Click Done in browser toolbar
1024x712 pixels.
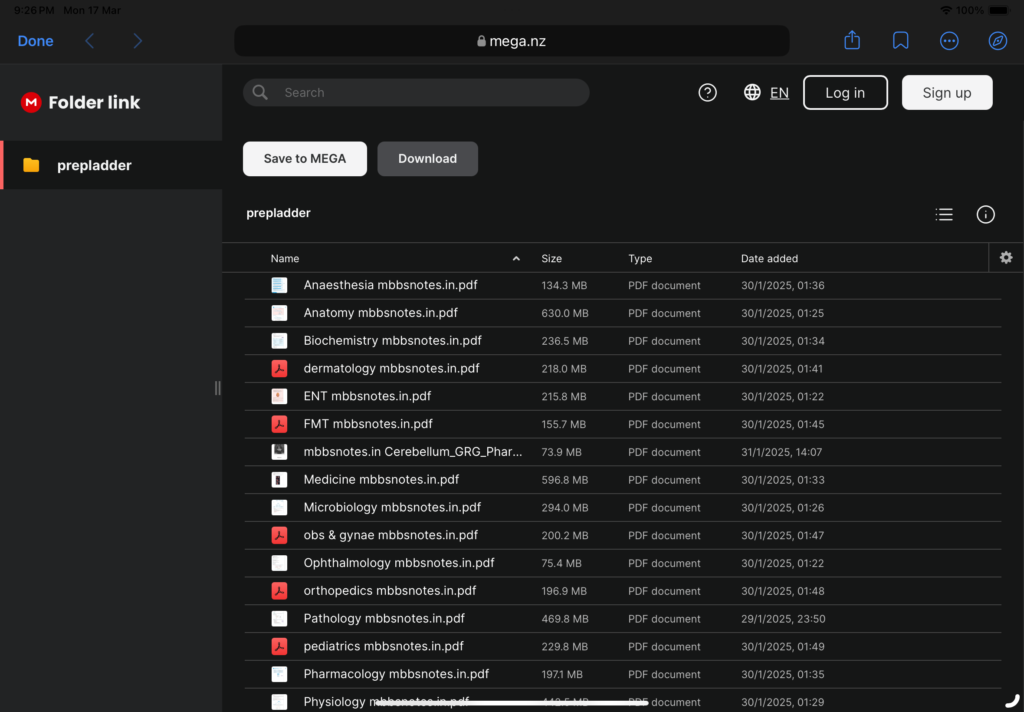coord(35,41)
